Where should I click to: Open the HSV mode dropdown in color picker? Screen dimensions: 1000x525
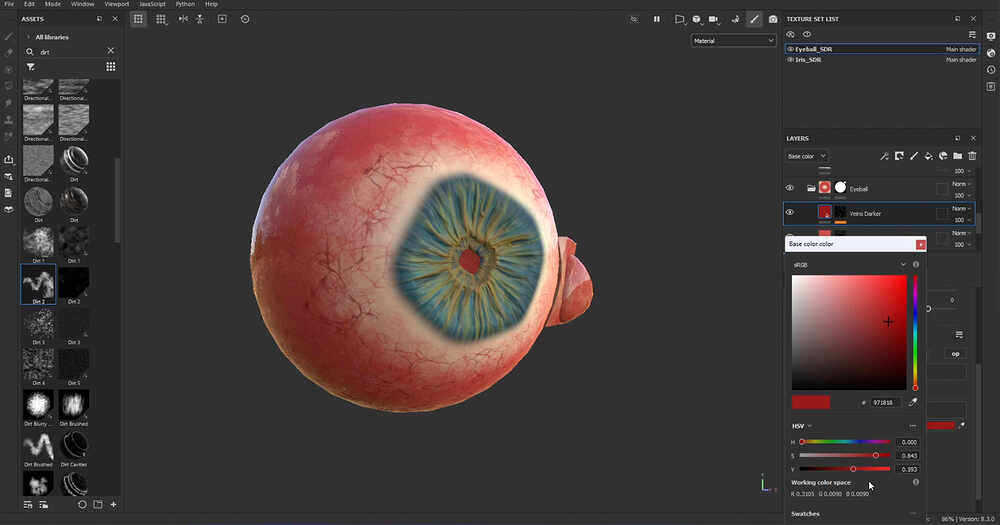[x=802, y=426]
